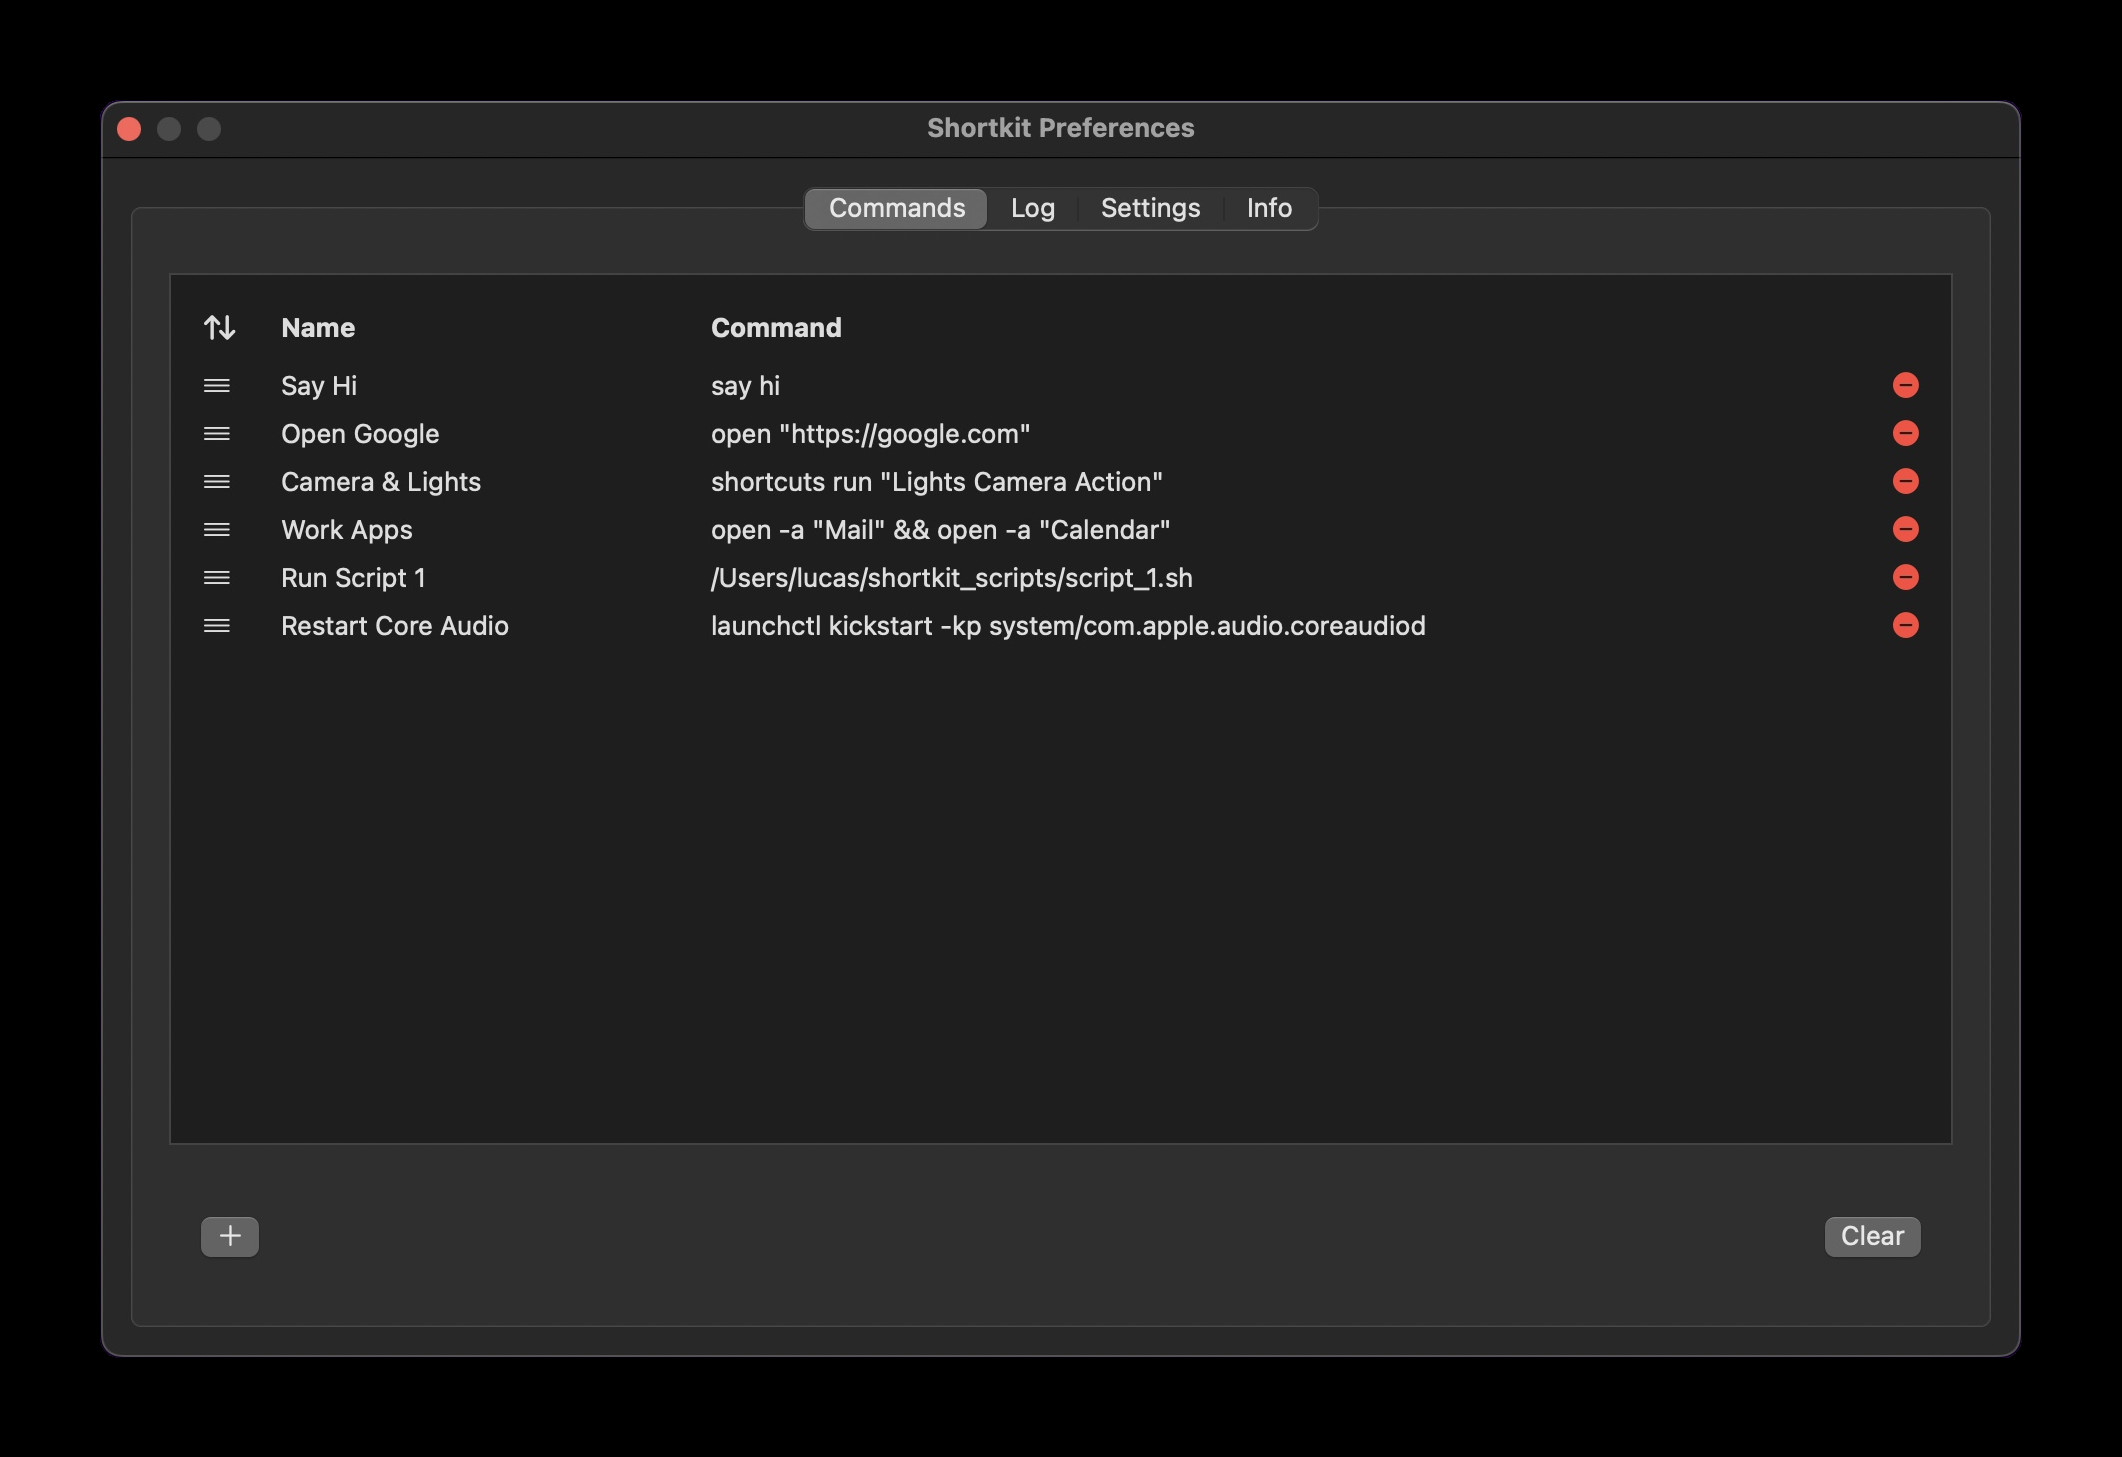Click drag handle for Say Hi row
Screen dimensions: 2122x1457
click(x=217, y=386)
